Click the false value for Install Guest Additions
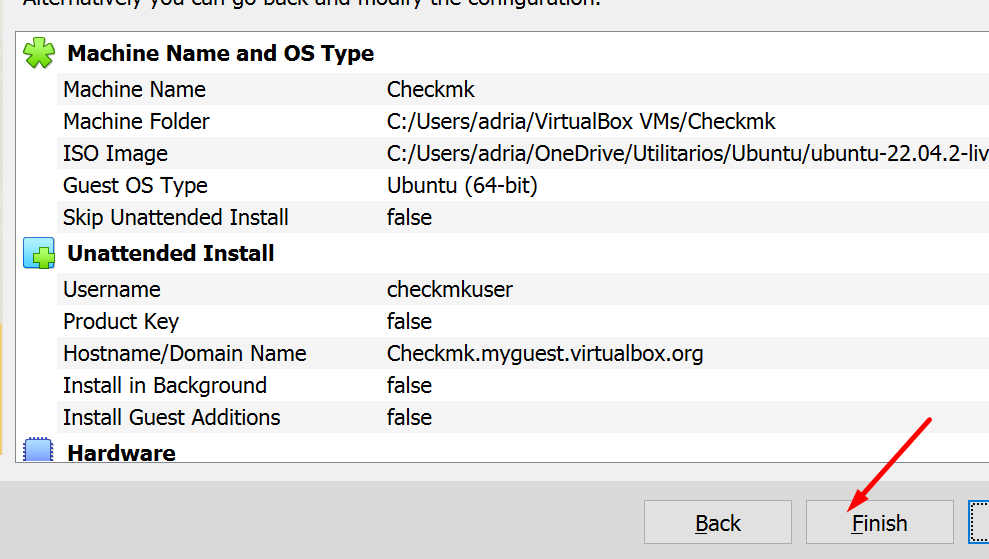This screenshot has width=989, height=559. click(409, 417)
